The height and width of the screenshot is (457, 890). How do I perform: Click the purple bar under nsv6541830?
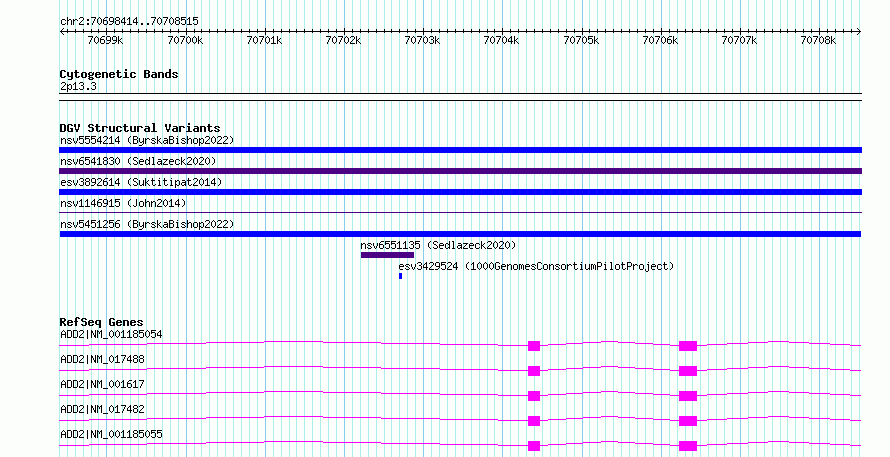460,171
